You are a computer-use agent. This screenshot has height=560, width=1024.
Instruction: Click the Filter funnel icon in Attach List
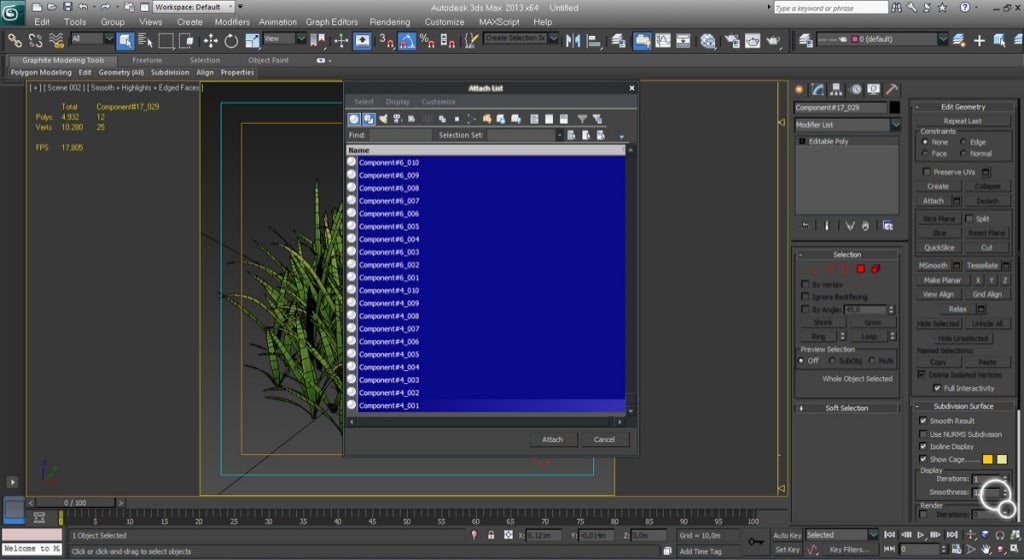pos(582,119)
